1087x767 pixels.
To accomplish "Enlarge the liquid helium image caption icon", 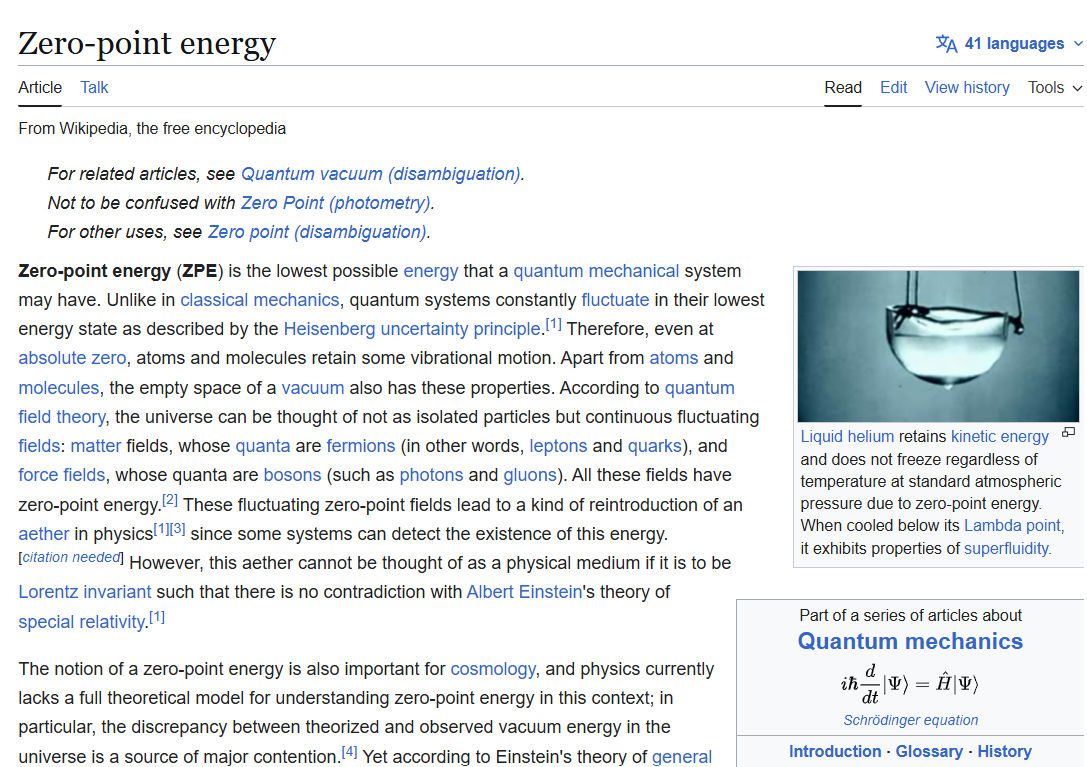I will click(x=1068, y=433).
